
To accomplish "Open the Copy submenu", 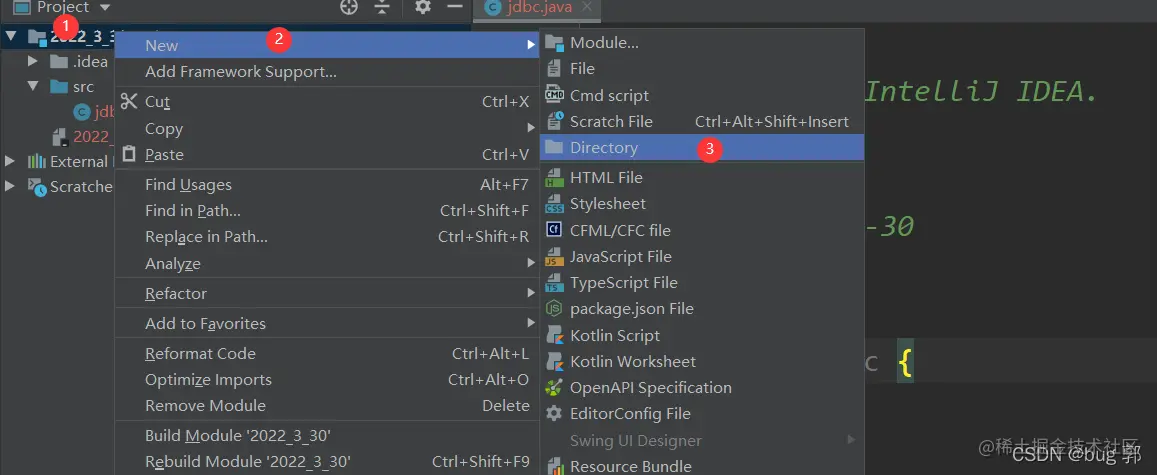I will point(326,128).
